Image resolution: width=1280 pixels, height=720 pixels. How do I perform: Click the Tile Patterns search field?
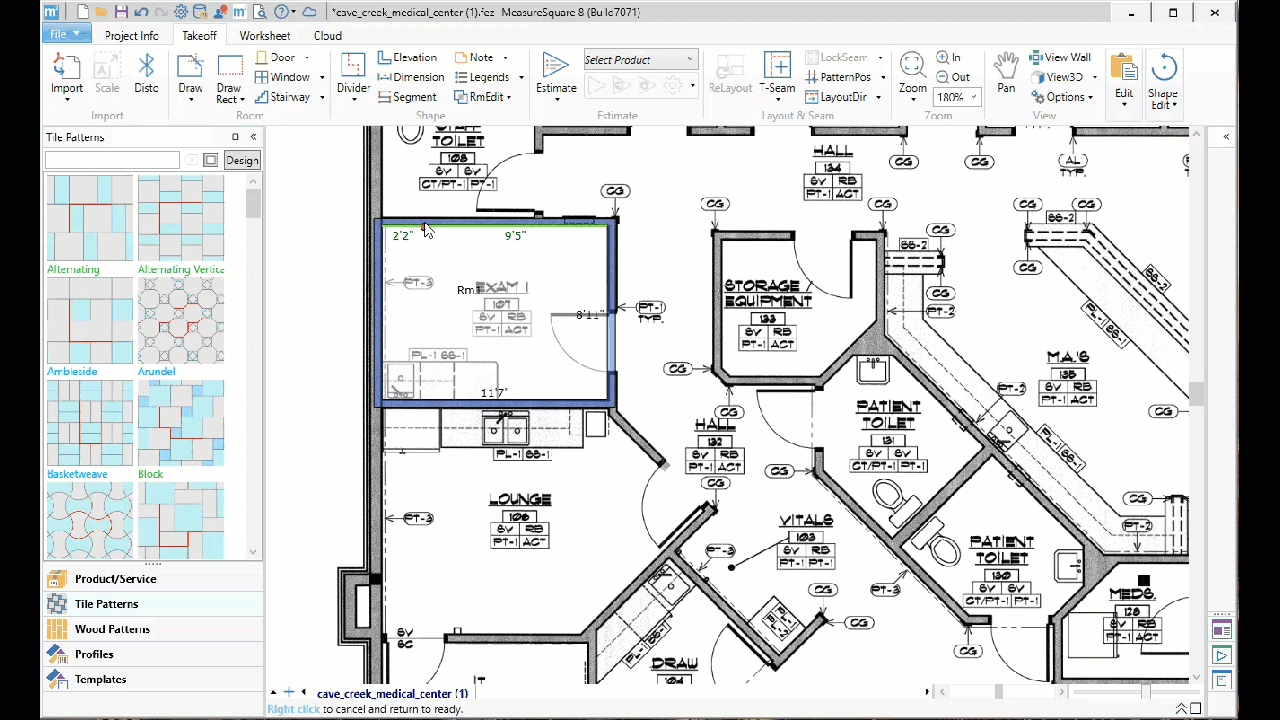[112, 160]
